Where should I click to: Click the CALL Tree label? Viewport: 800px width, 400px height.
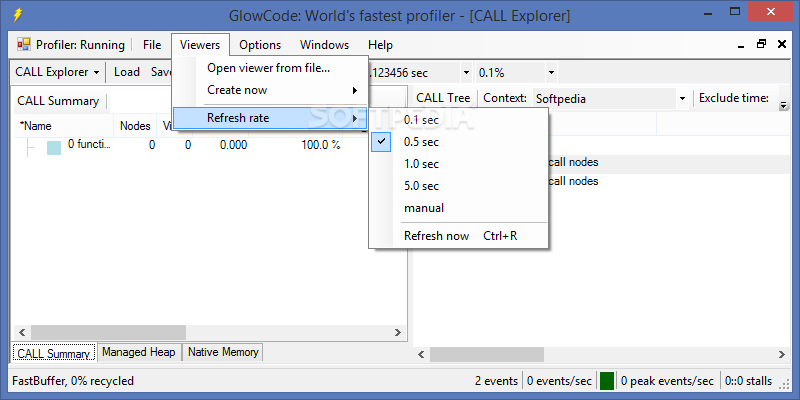[443, 98]
